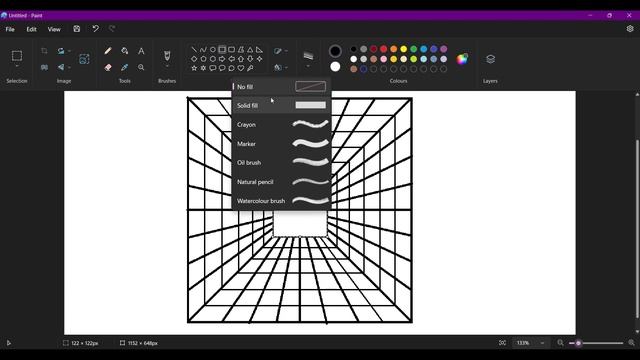Open the Layers panel
The width and height of the screenshot is (640, 360).
pos(490,59)
